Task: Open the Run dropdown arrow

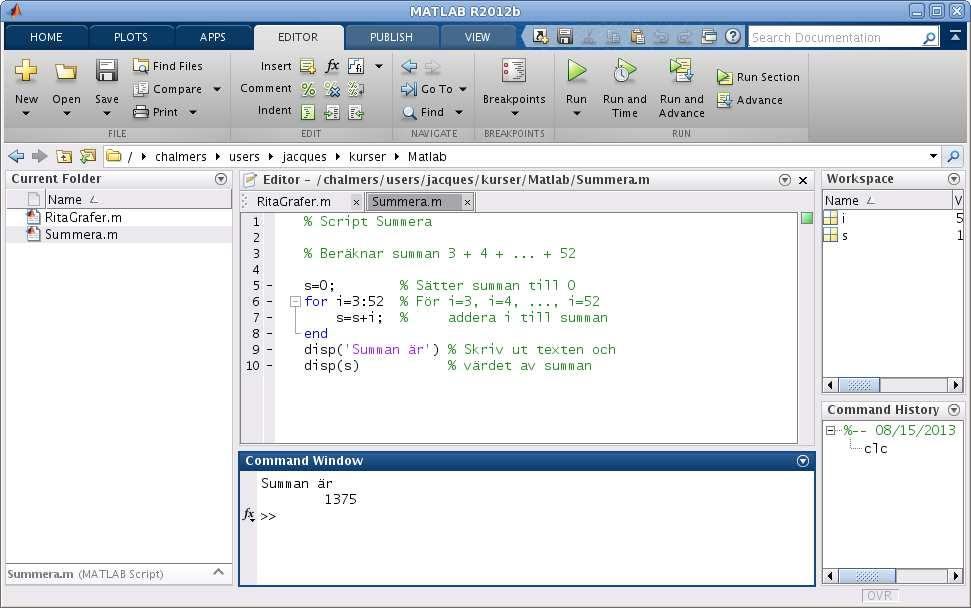Action: coord(577,113)
